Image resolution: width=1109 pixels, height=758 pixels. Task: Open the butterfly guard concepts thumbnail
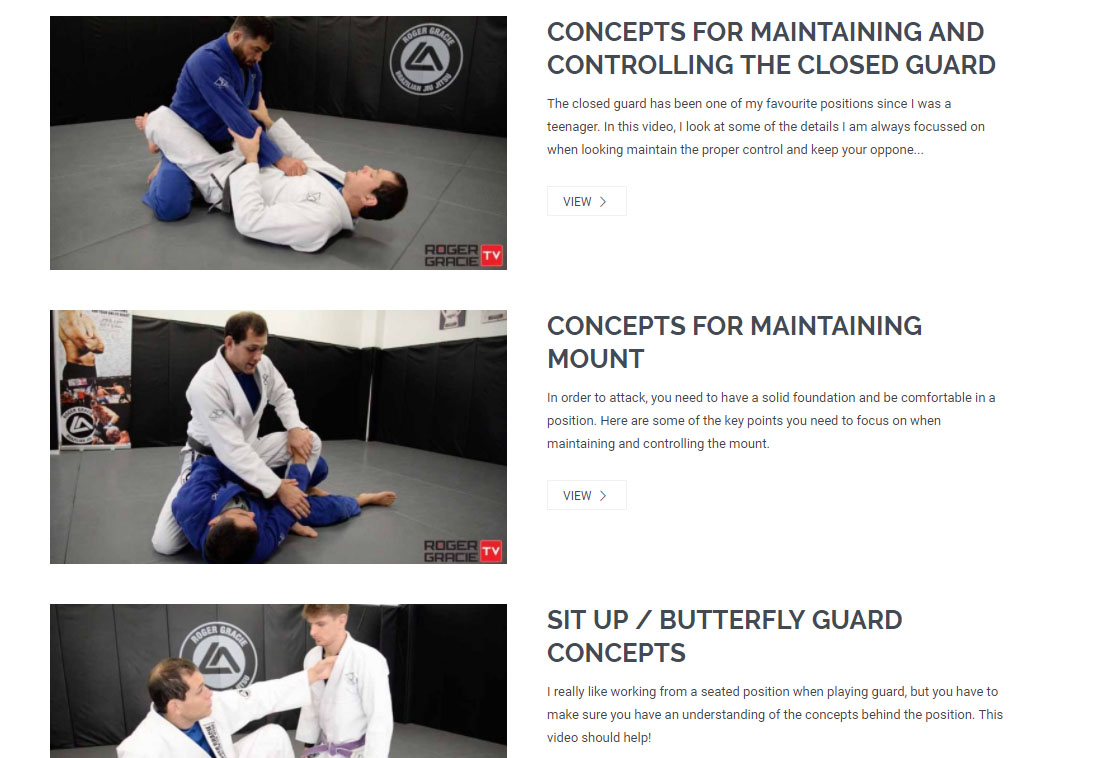pos(278,681)
